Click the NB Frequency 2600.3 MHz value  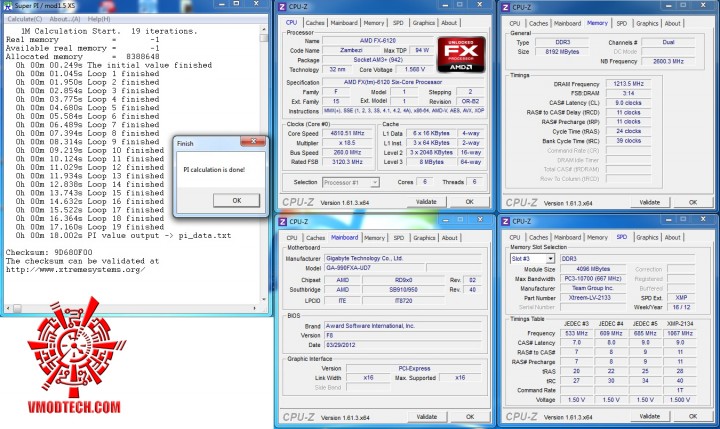(x=668, y=61)
